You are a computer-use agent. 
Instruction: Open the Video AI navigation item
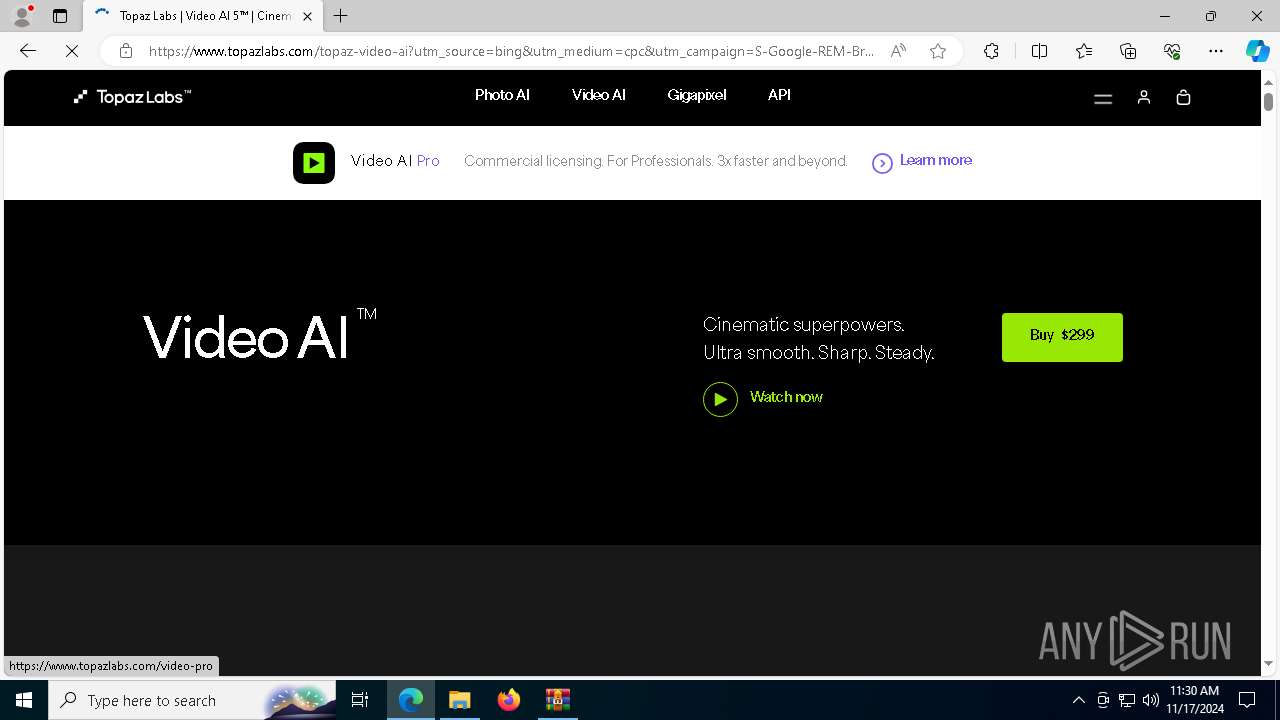click(x=598, y=95)
